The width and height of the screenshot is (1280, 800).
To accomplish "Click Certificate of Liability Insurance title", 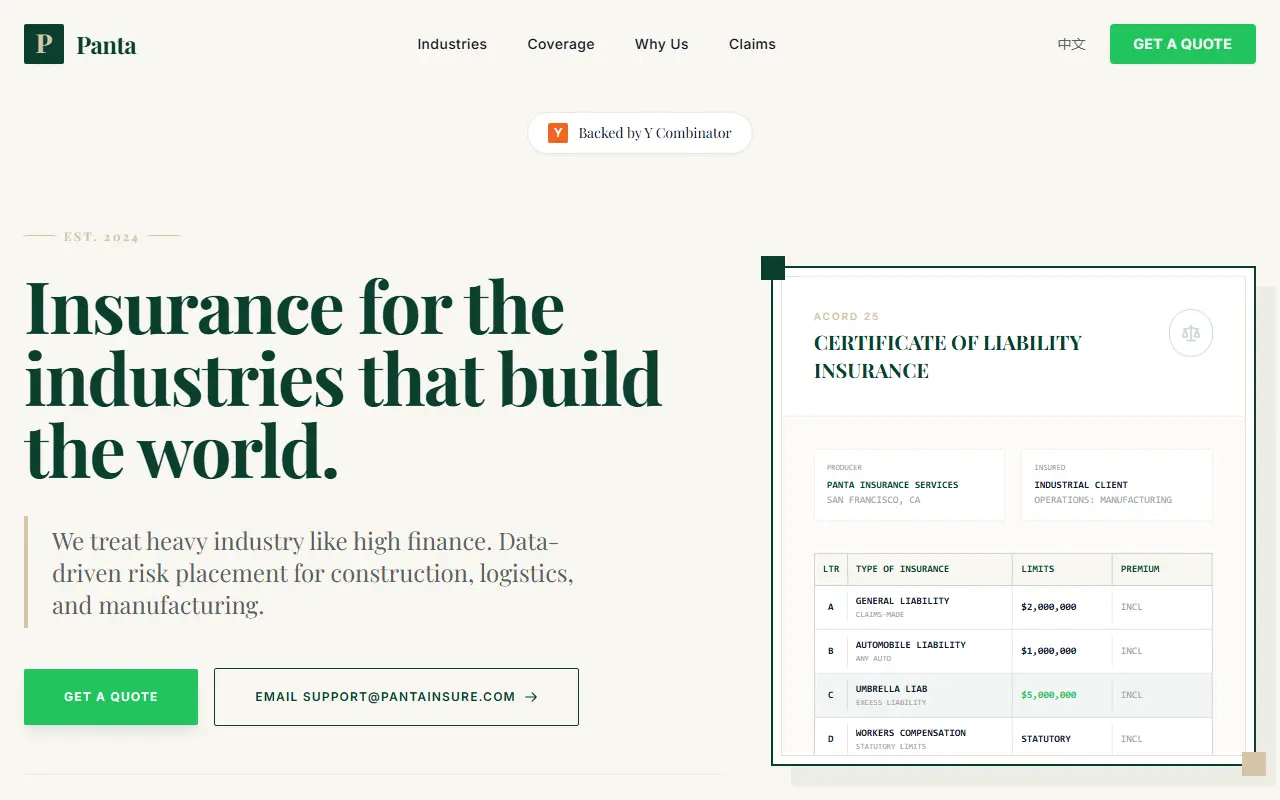I will click(948, 357).
